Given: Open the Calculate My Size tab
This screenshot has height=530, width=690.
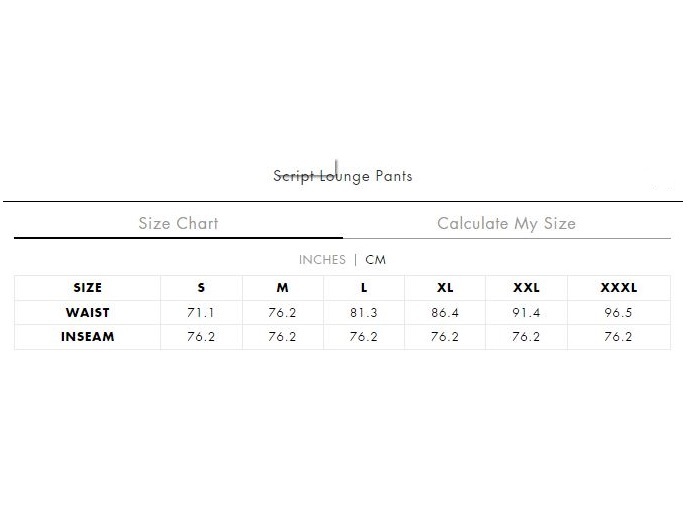Looking at the screenshot, I should coord(506,223).
